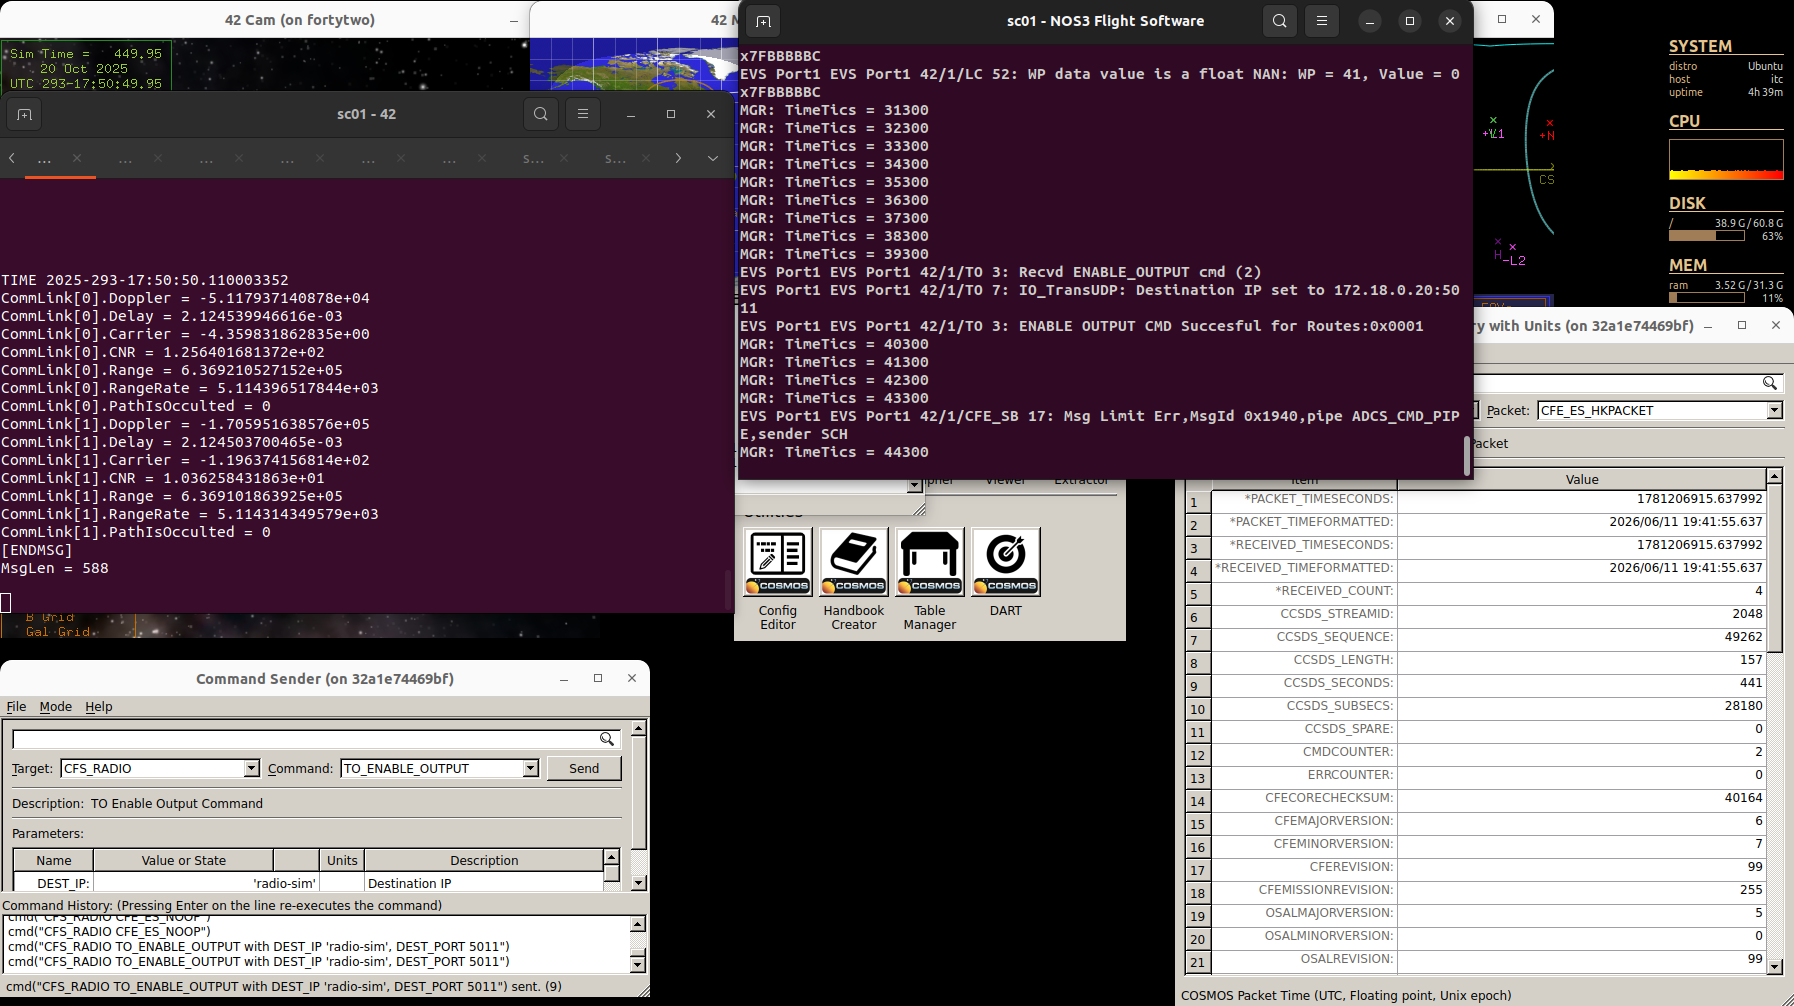The width and height of the screenshot is (1794, 1006).
Task: Click row number 7 in Packet Viewer
Action: point(1198,640)
